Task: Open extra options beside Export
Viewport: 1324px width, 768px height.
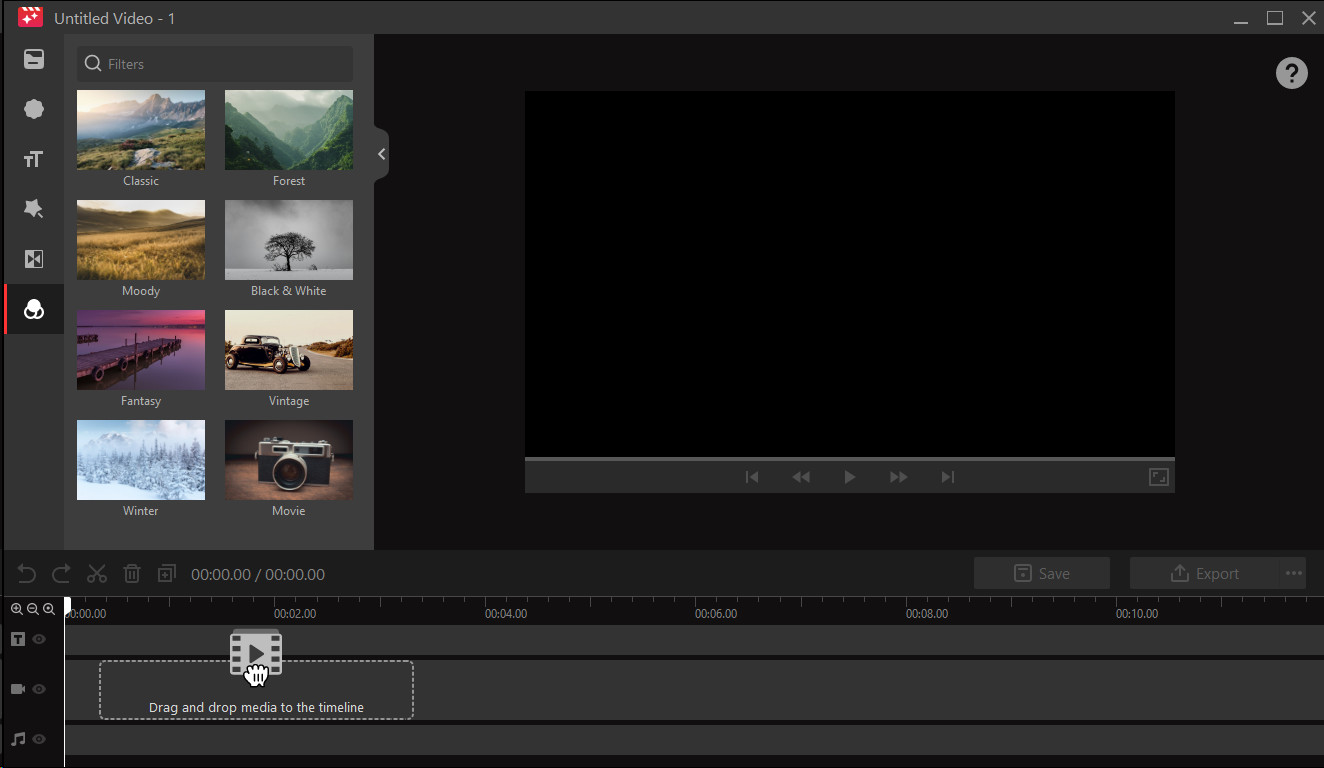Action: 1292,573
